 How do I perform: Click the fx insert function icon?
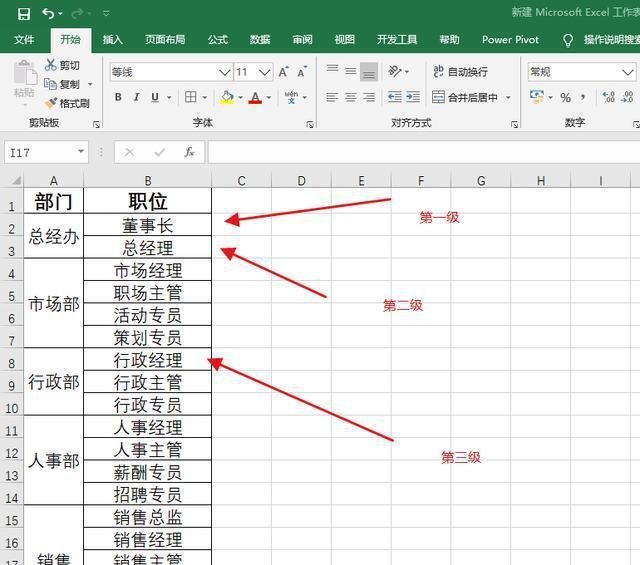point(189,152)
